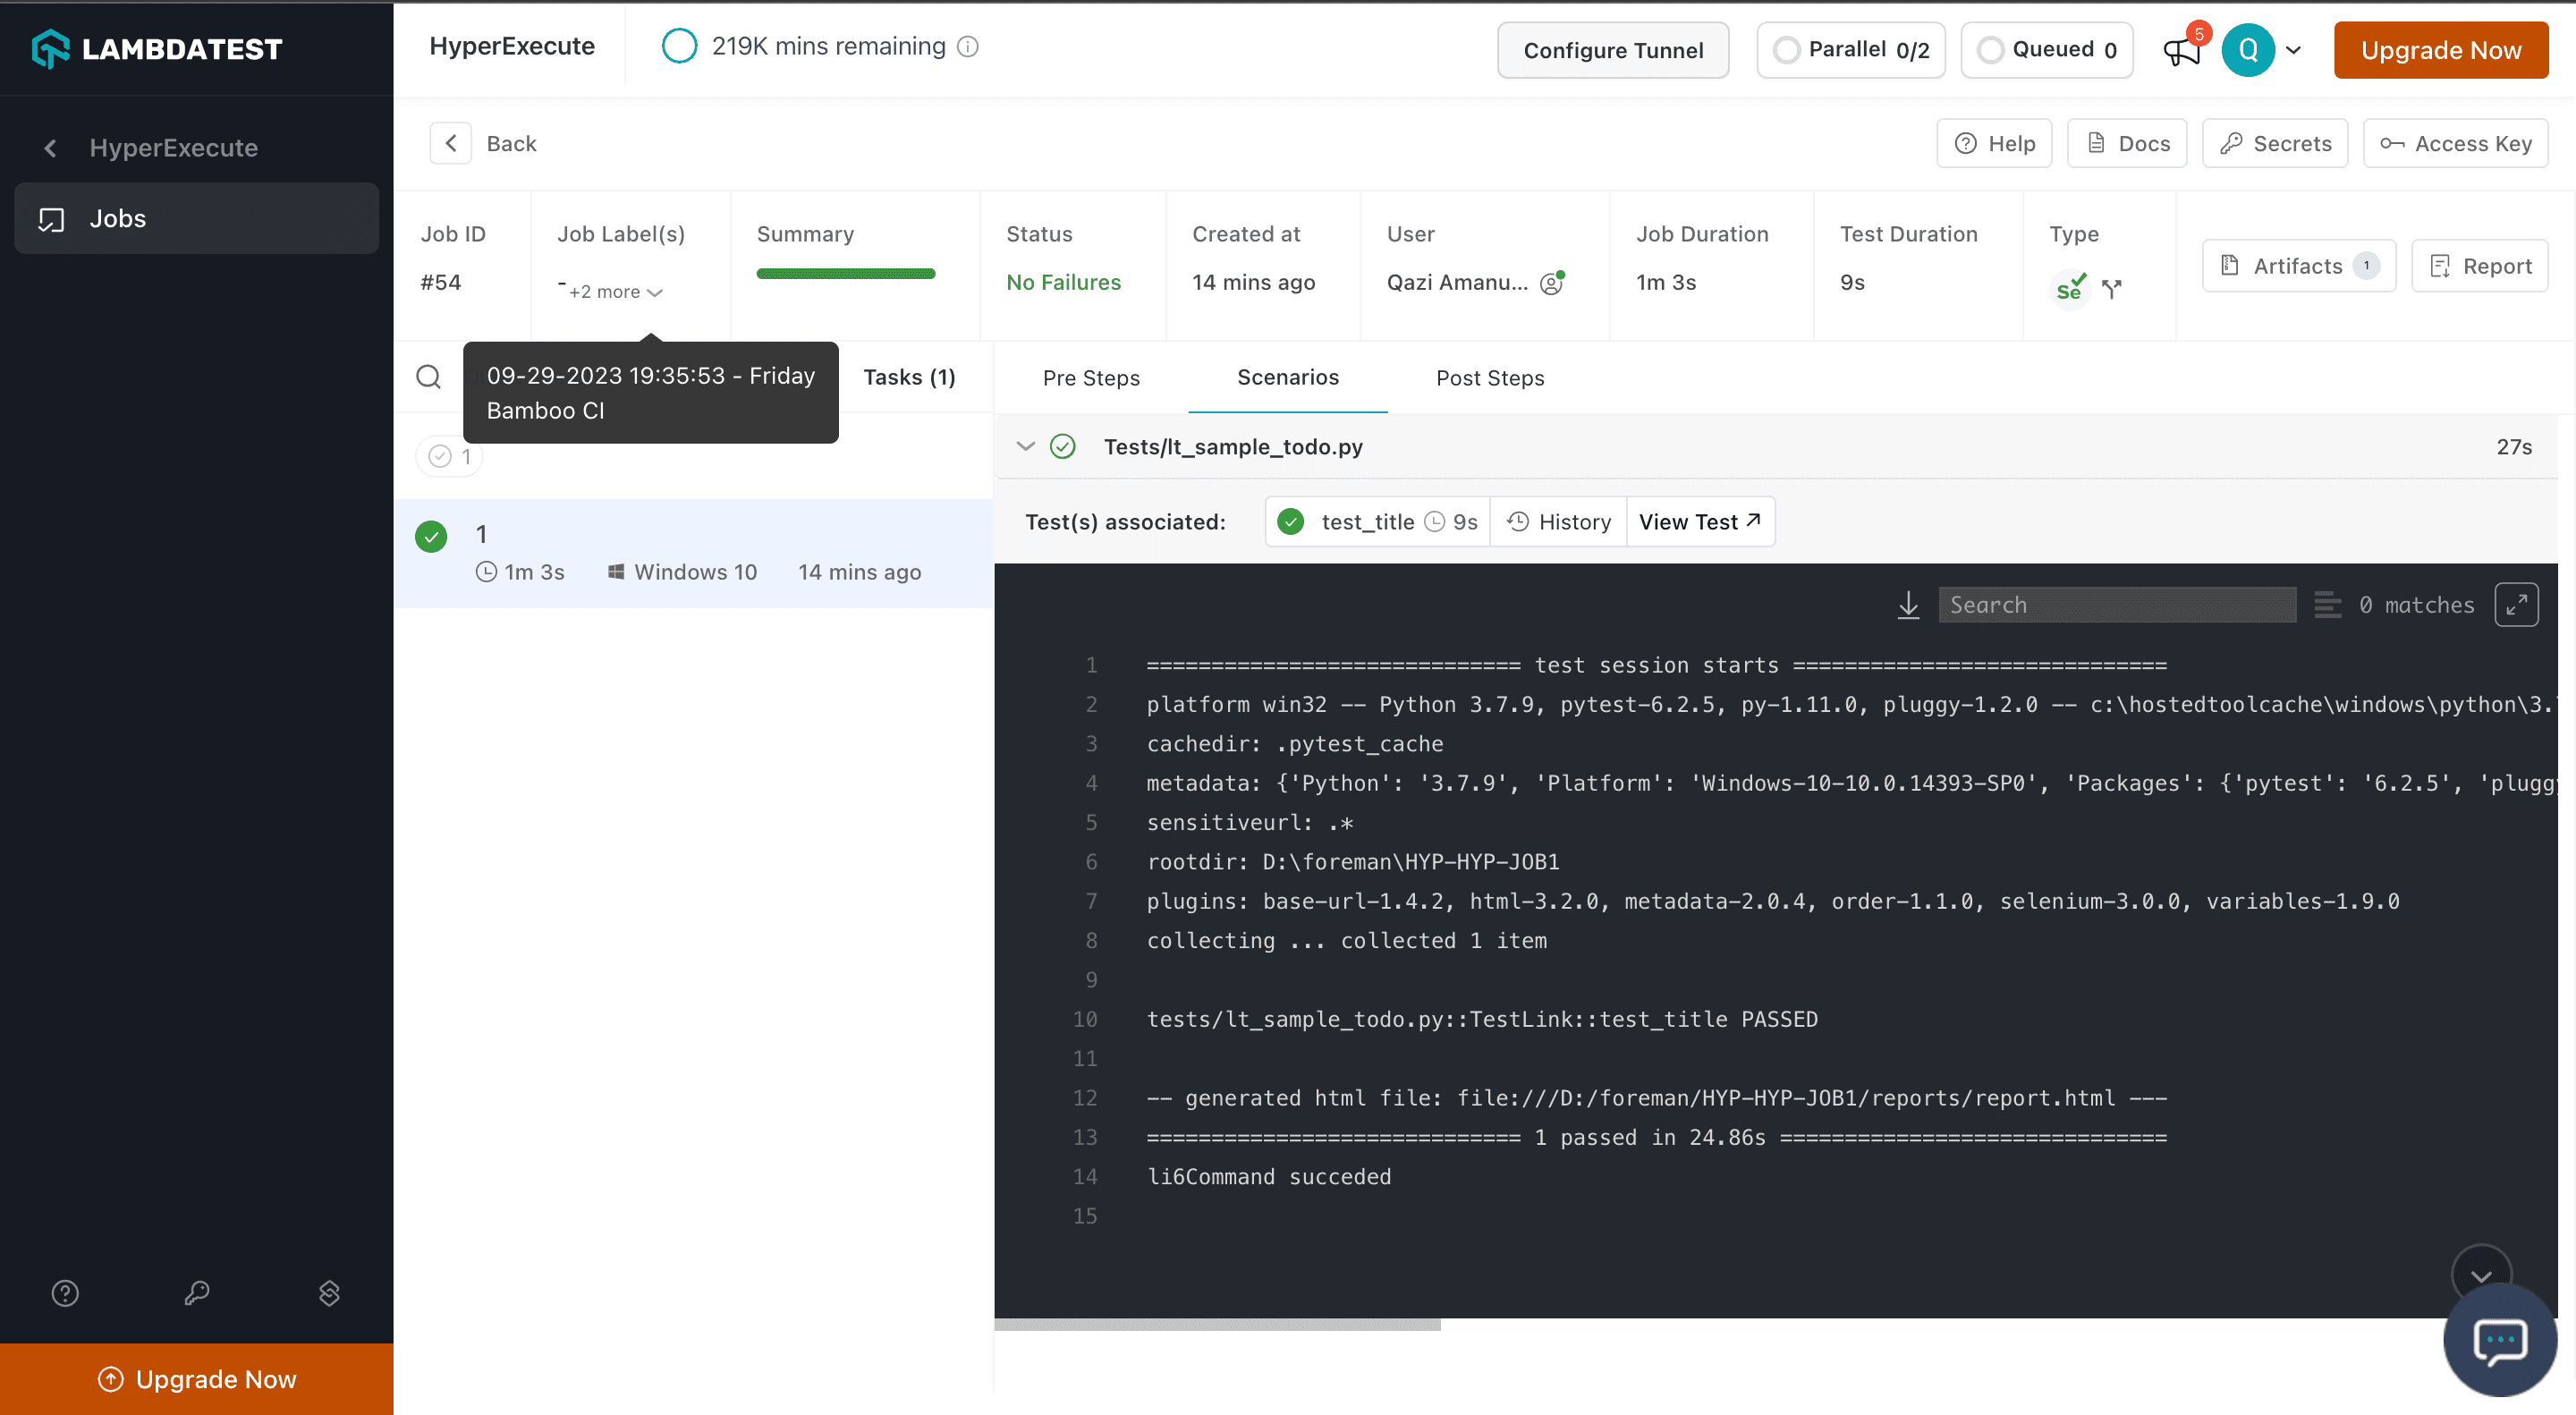The image size is (2576, 1415).
Task: Click the Parallel 0/2 status indicator
Action: (1851, 50)
